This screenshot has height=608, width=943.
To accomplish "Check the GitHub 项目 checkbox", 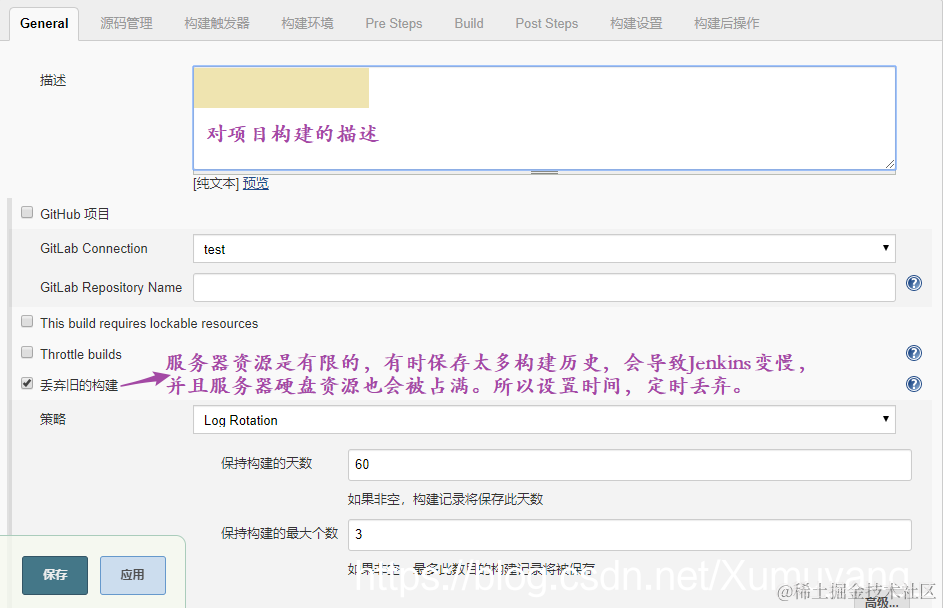I will coord(26,212).
